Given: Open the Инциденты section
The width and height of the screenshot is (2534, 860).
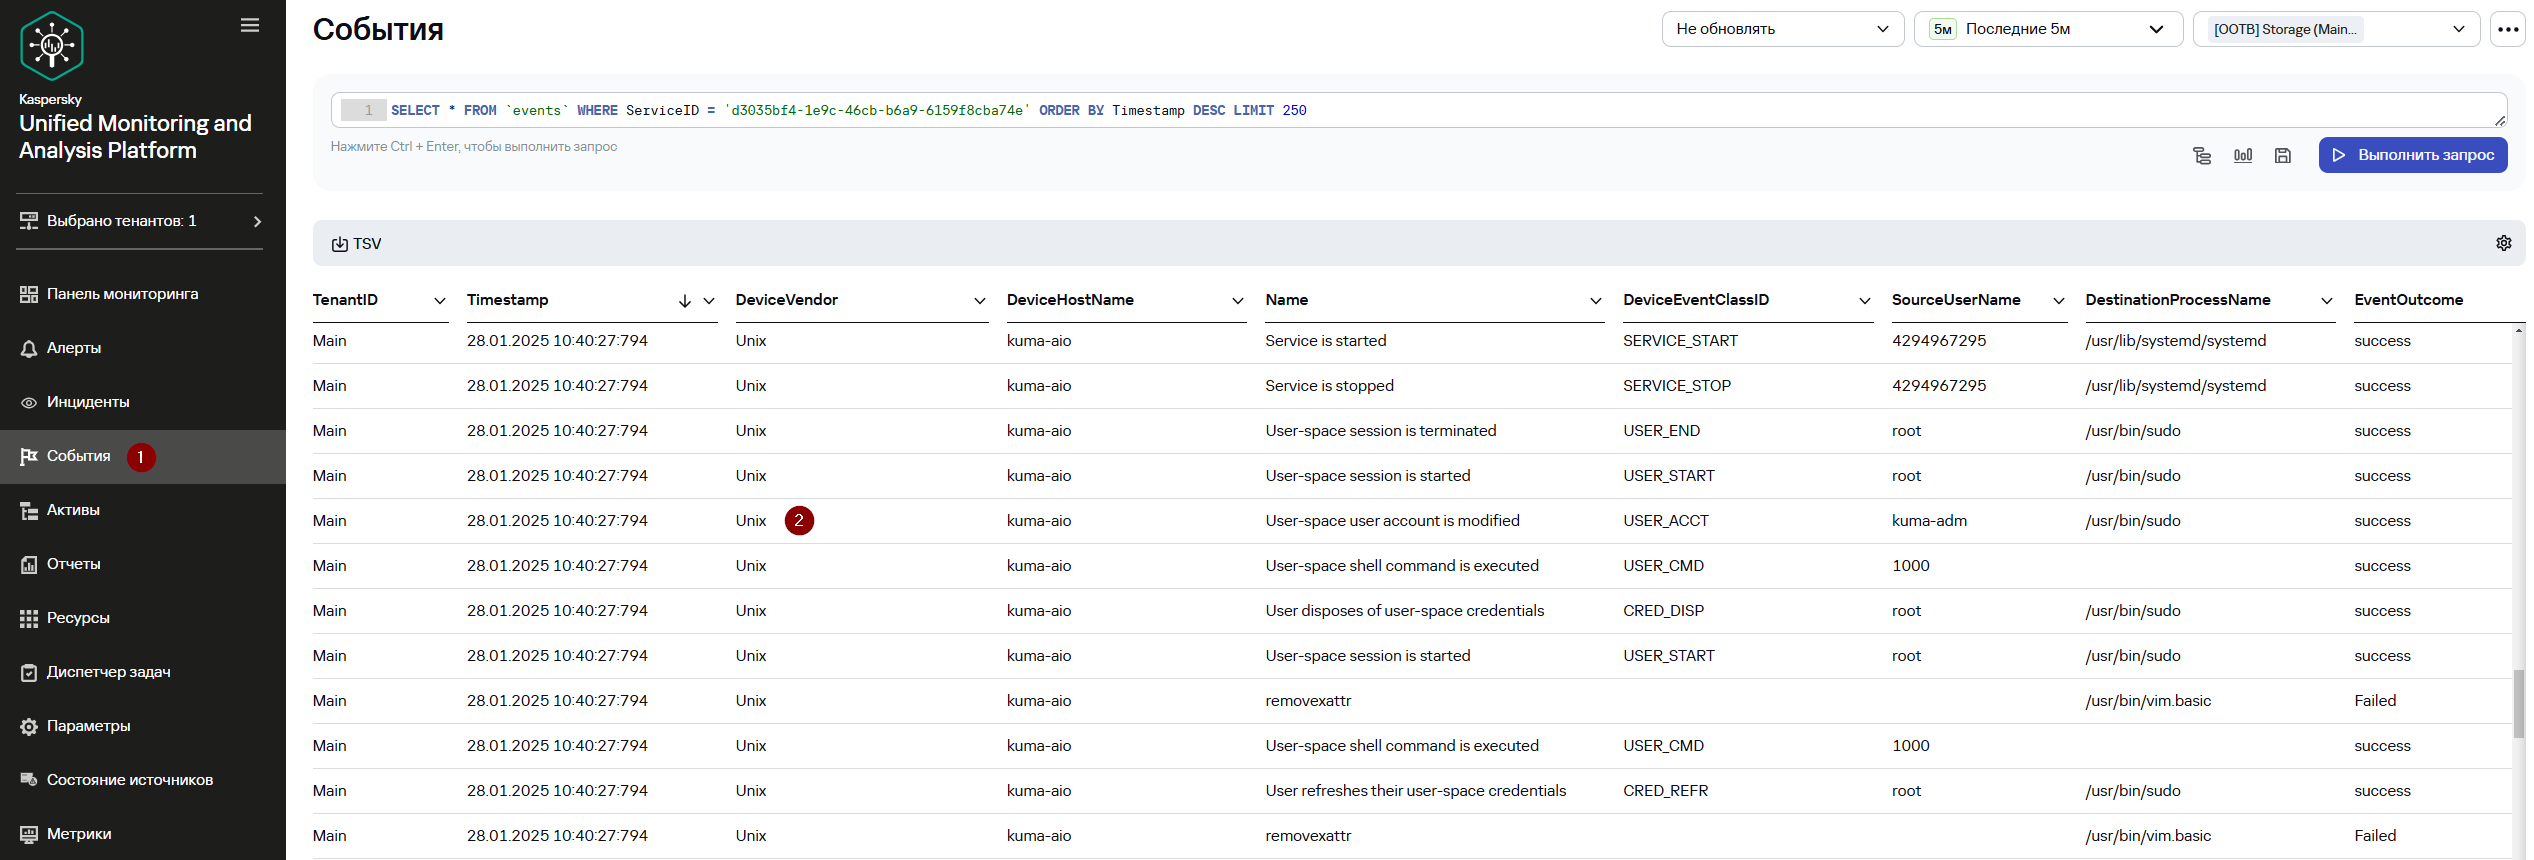Looking at the screenshot, I should [88, 402].
